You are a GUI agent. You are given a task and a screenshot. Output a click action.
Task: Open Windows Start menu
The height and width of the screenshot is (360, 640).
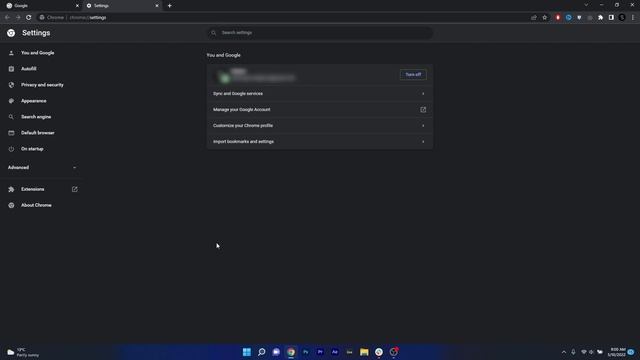click(247, 352)
